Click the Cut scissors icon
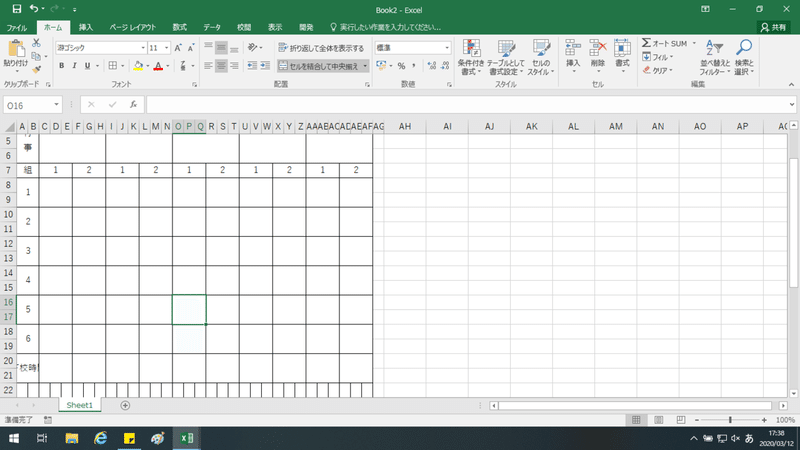 click(36, 43)
